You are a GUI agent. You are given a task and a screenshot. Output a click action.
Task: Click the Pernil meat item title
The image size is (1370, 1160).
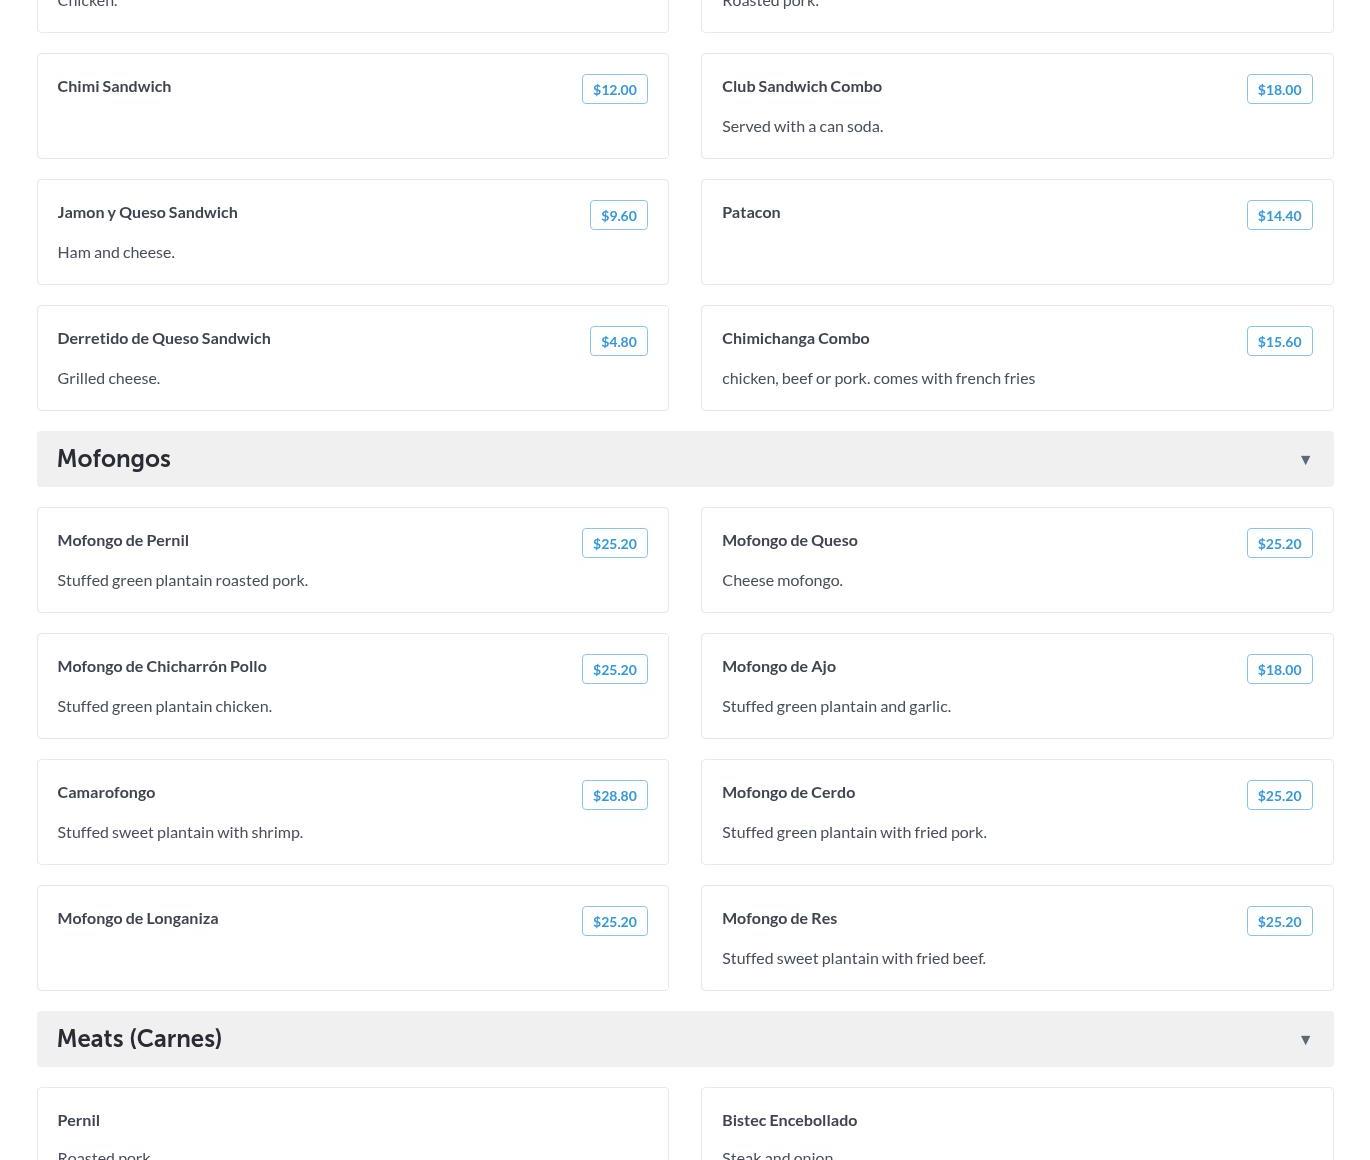[x=78, y=1121]
